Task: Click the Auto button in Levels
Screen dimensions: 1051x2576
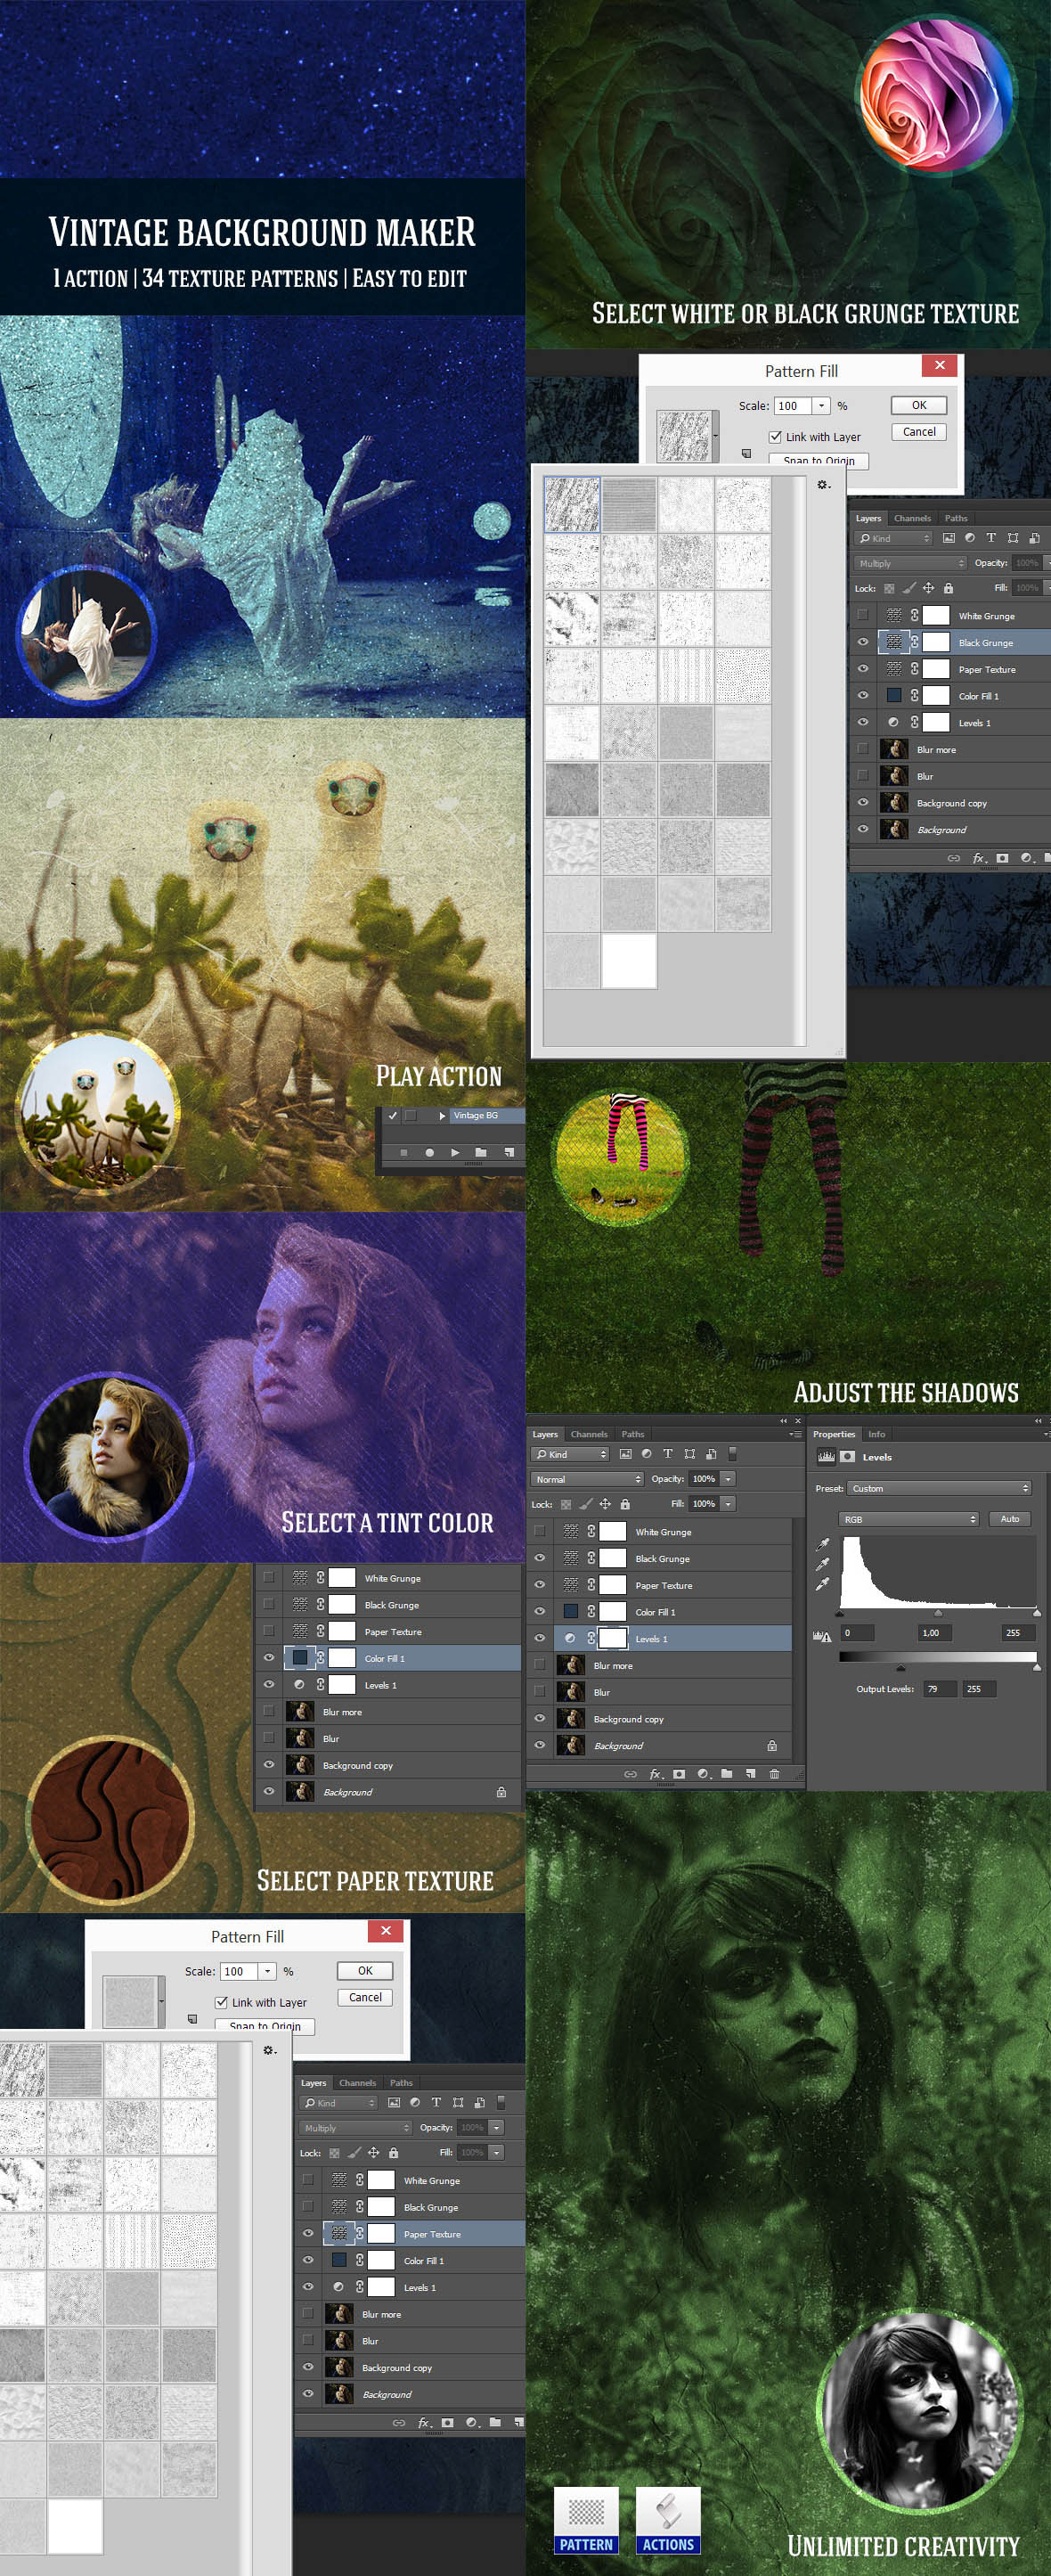Action: (1009, 1519)
